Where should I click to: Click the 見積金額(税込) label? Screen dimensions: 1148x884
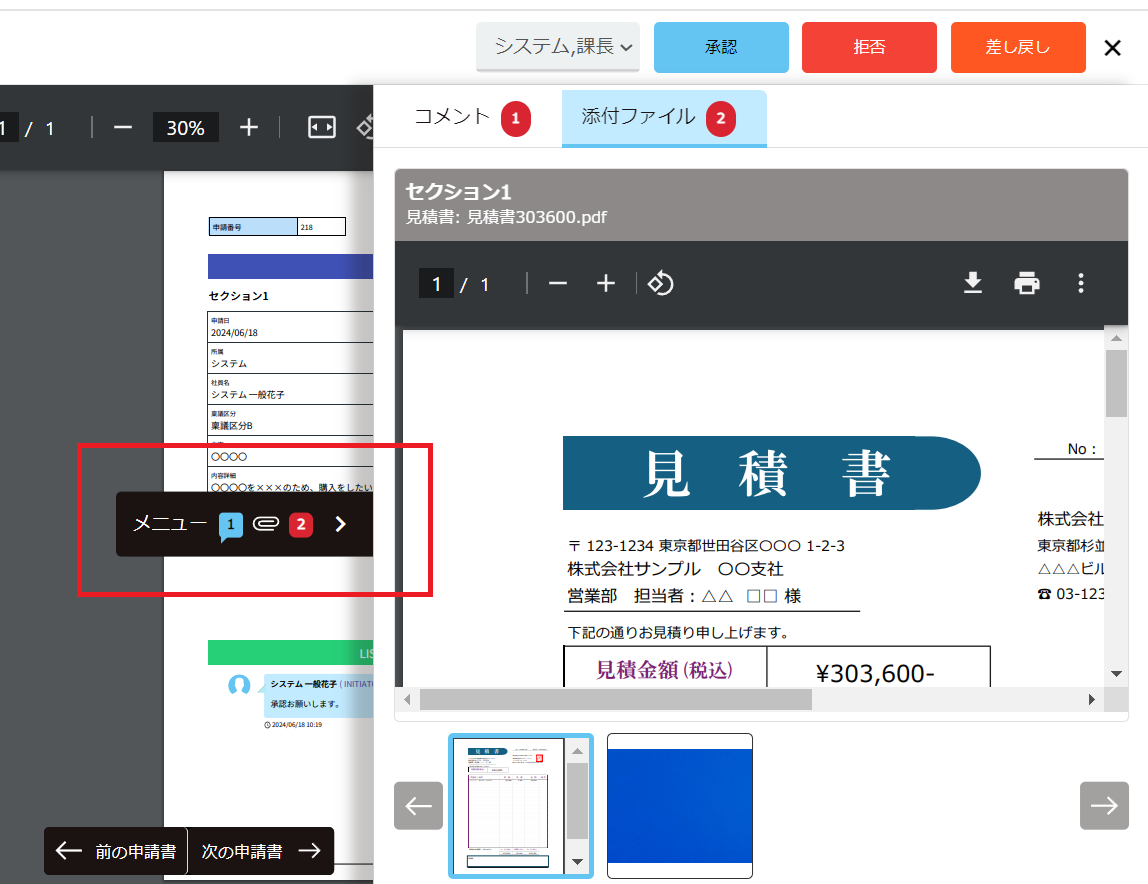664,670
